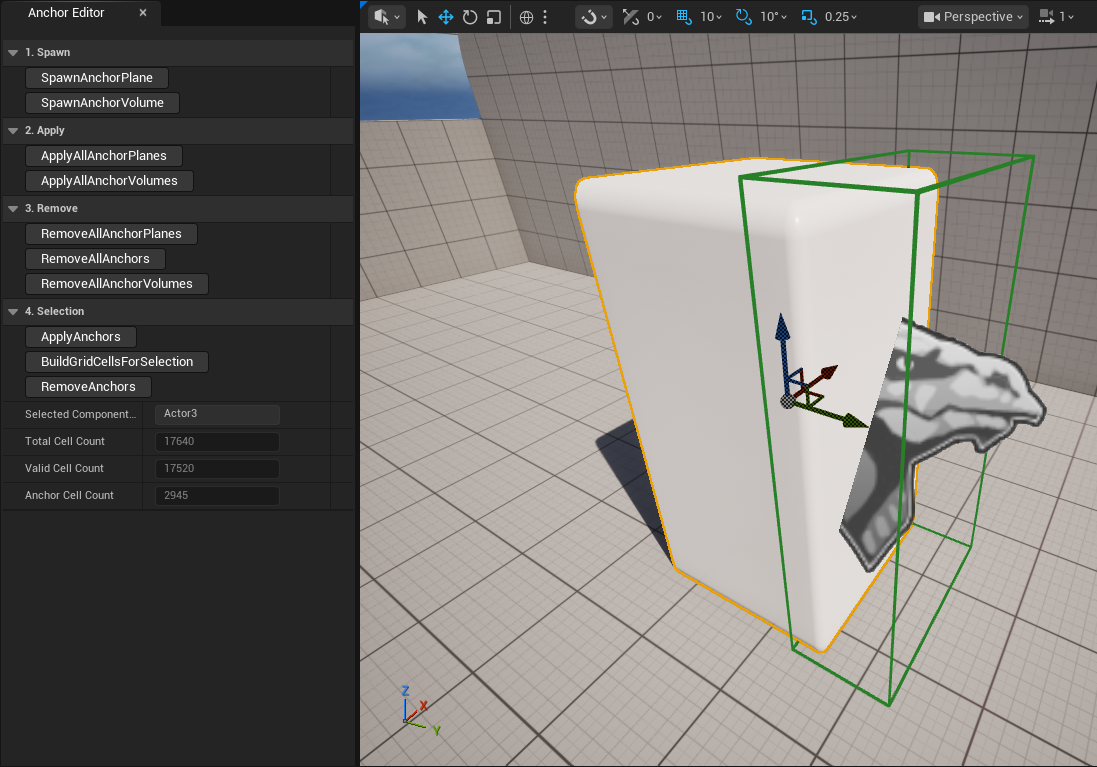Close the Anchor Editor tab
This screenshot has width=1097, height=767.
tap(143, 13)
